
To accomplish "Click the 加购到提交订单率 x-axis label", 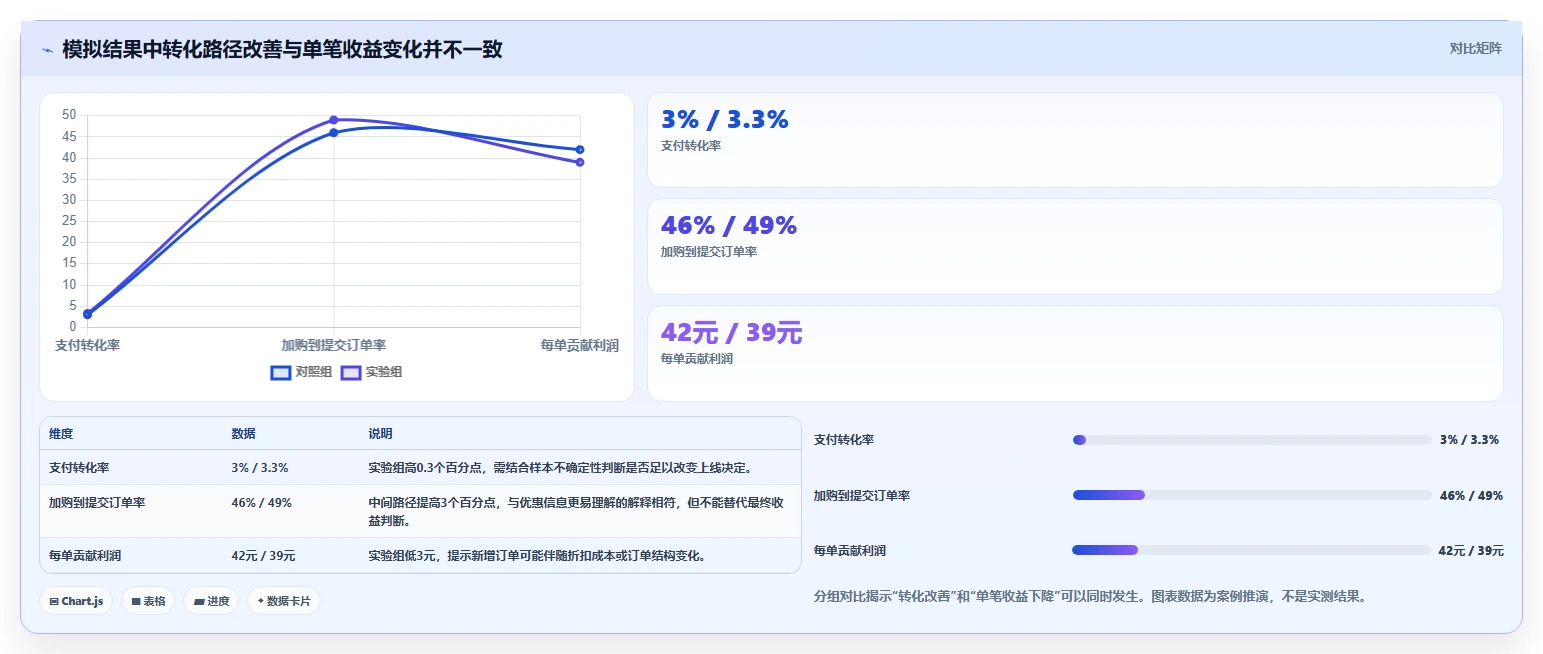I will [334, 345].
